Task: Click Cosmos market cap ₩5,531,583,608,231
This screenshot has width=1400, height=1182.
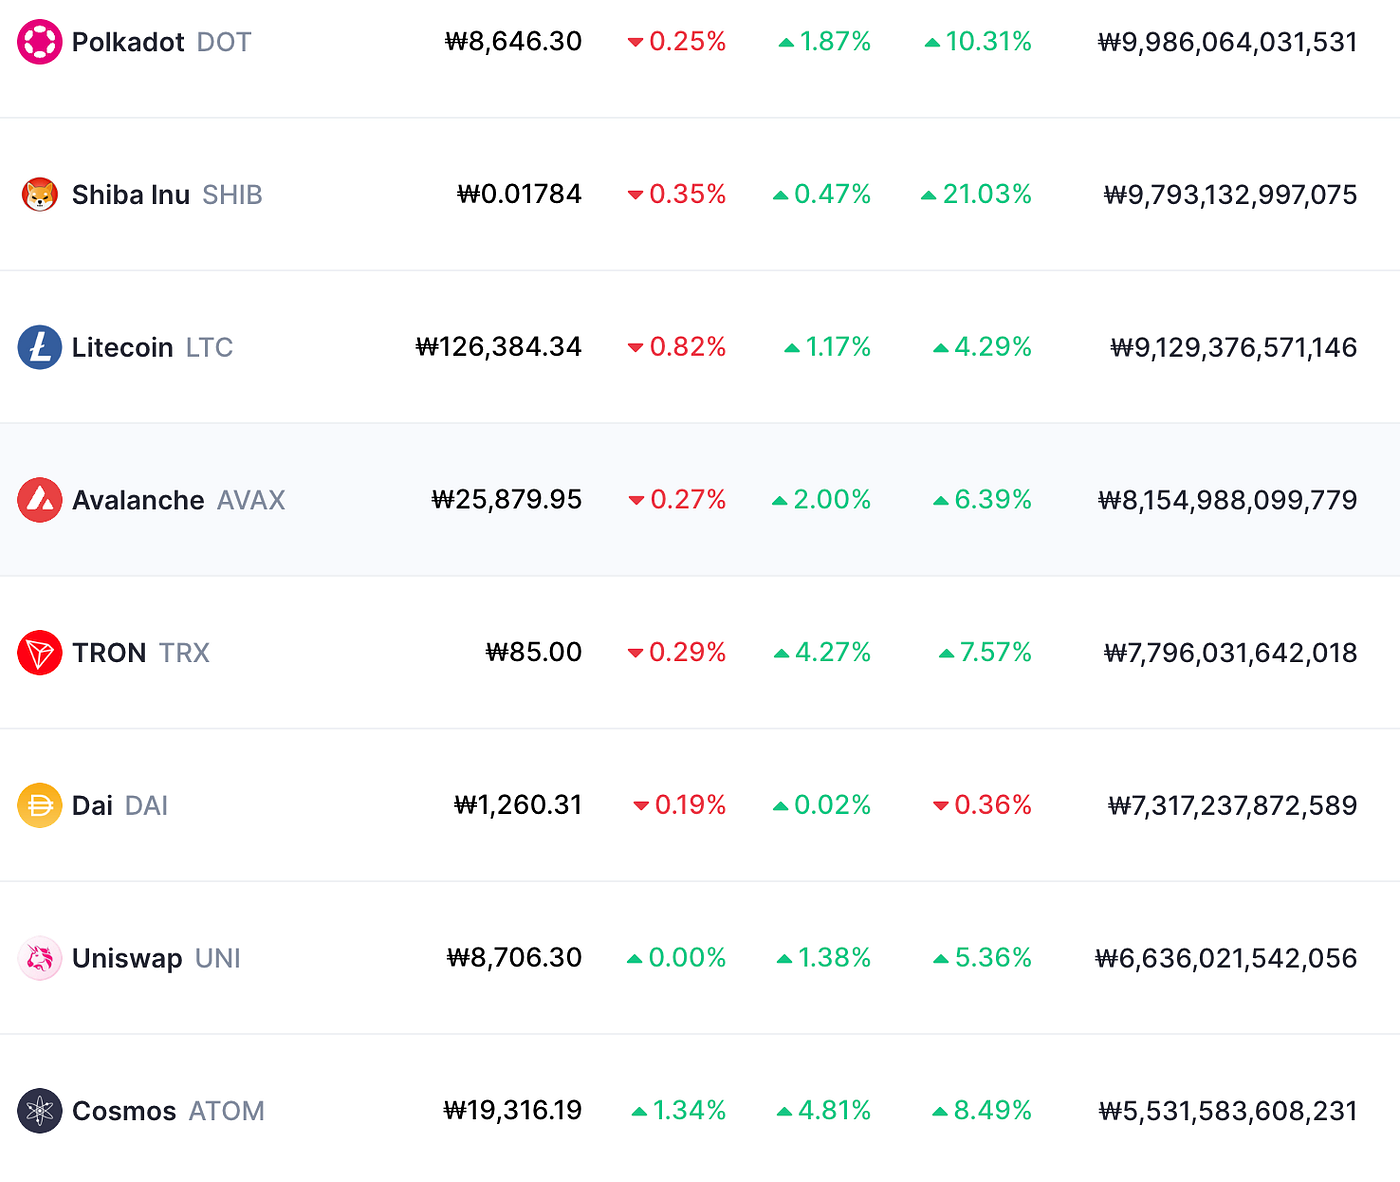Action: tap(1228, 1111)
